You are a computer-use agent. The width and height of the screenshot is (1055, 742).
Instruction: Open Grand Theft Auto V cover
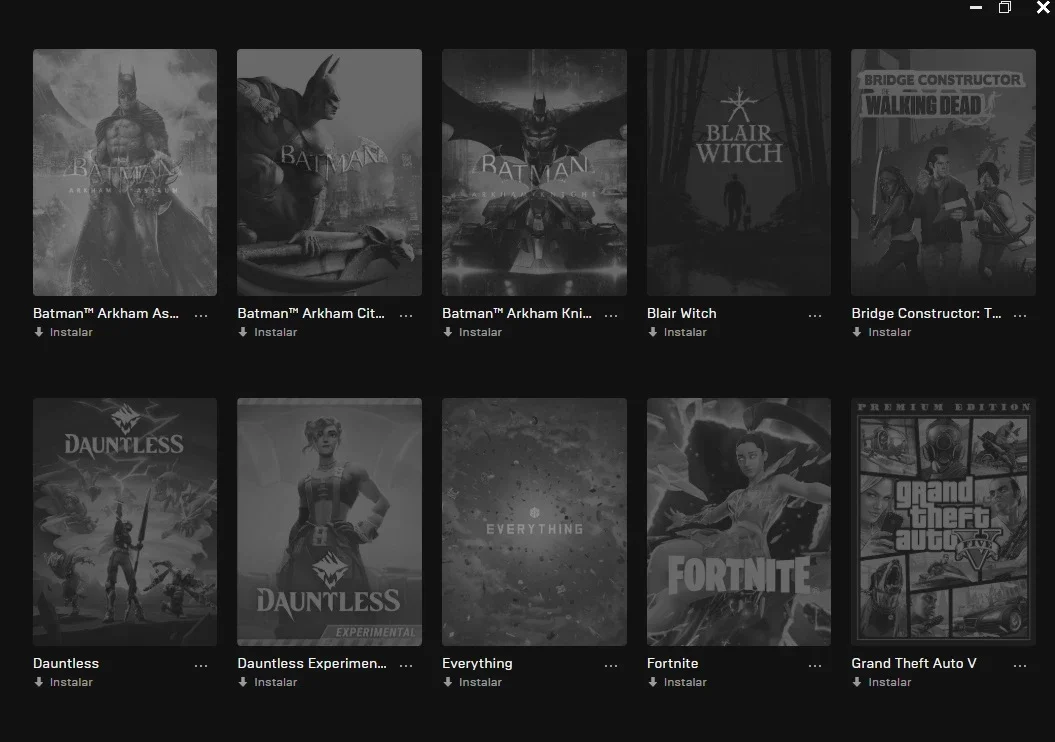click(x=943, y=522)
